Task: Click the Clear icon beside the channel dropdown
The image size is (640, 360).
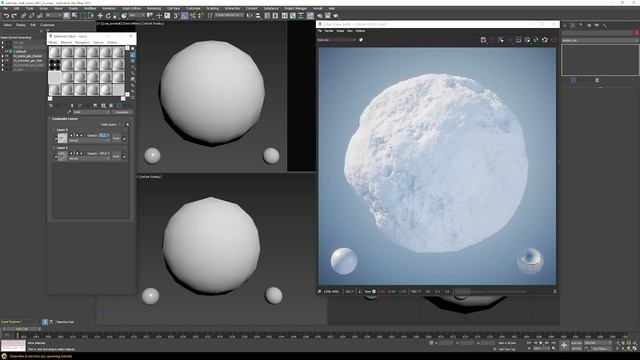Action: pyautogui.click(x=361, y=40)
